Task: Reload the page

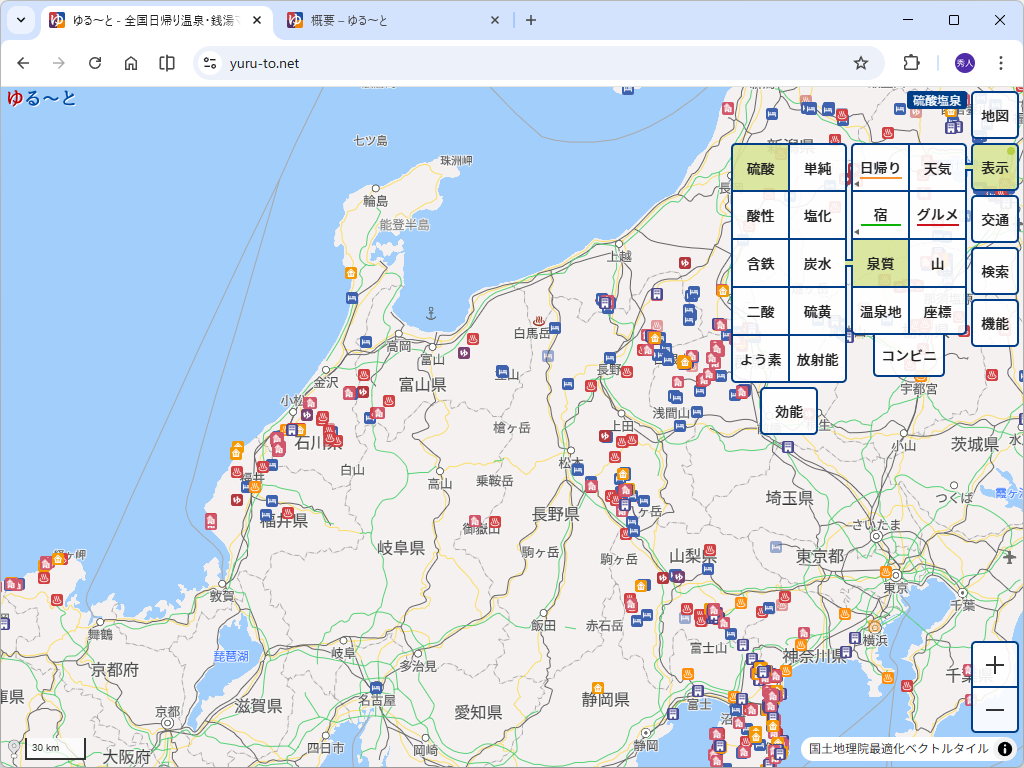Action: 95,63
